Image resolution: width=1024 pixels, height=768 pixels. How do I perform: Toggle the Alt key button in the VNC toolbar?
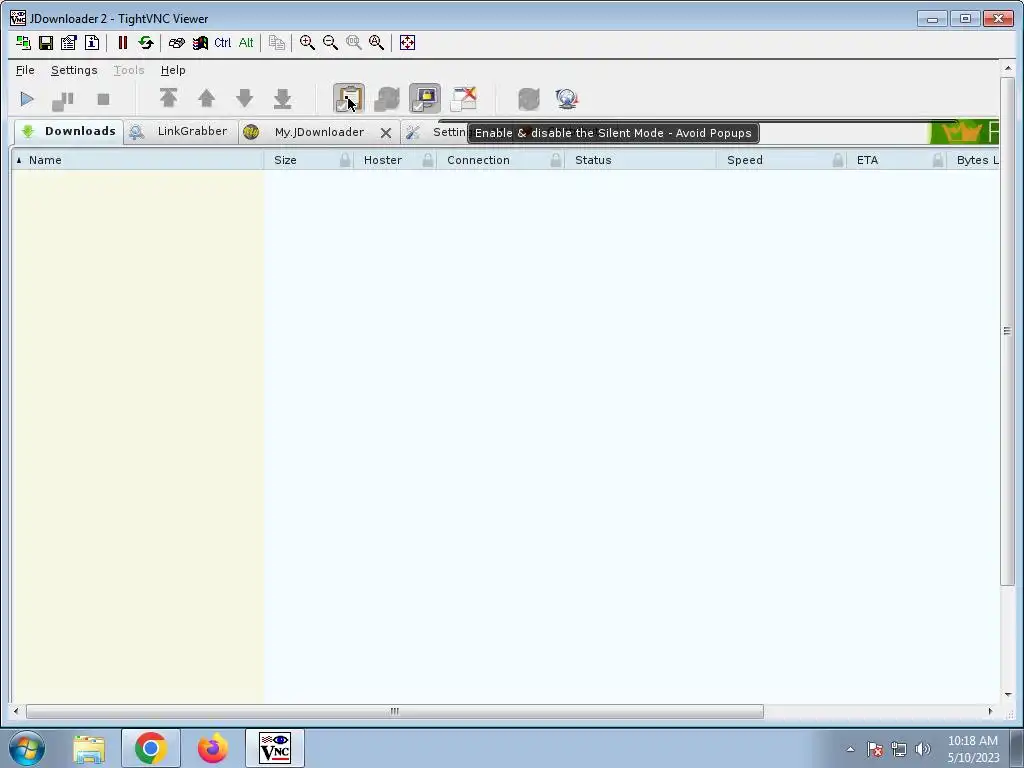coord(246,43)
